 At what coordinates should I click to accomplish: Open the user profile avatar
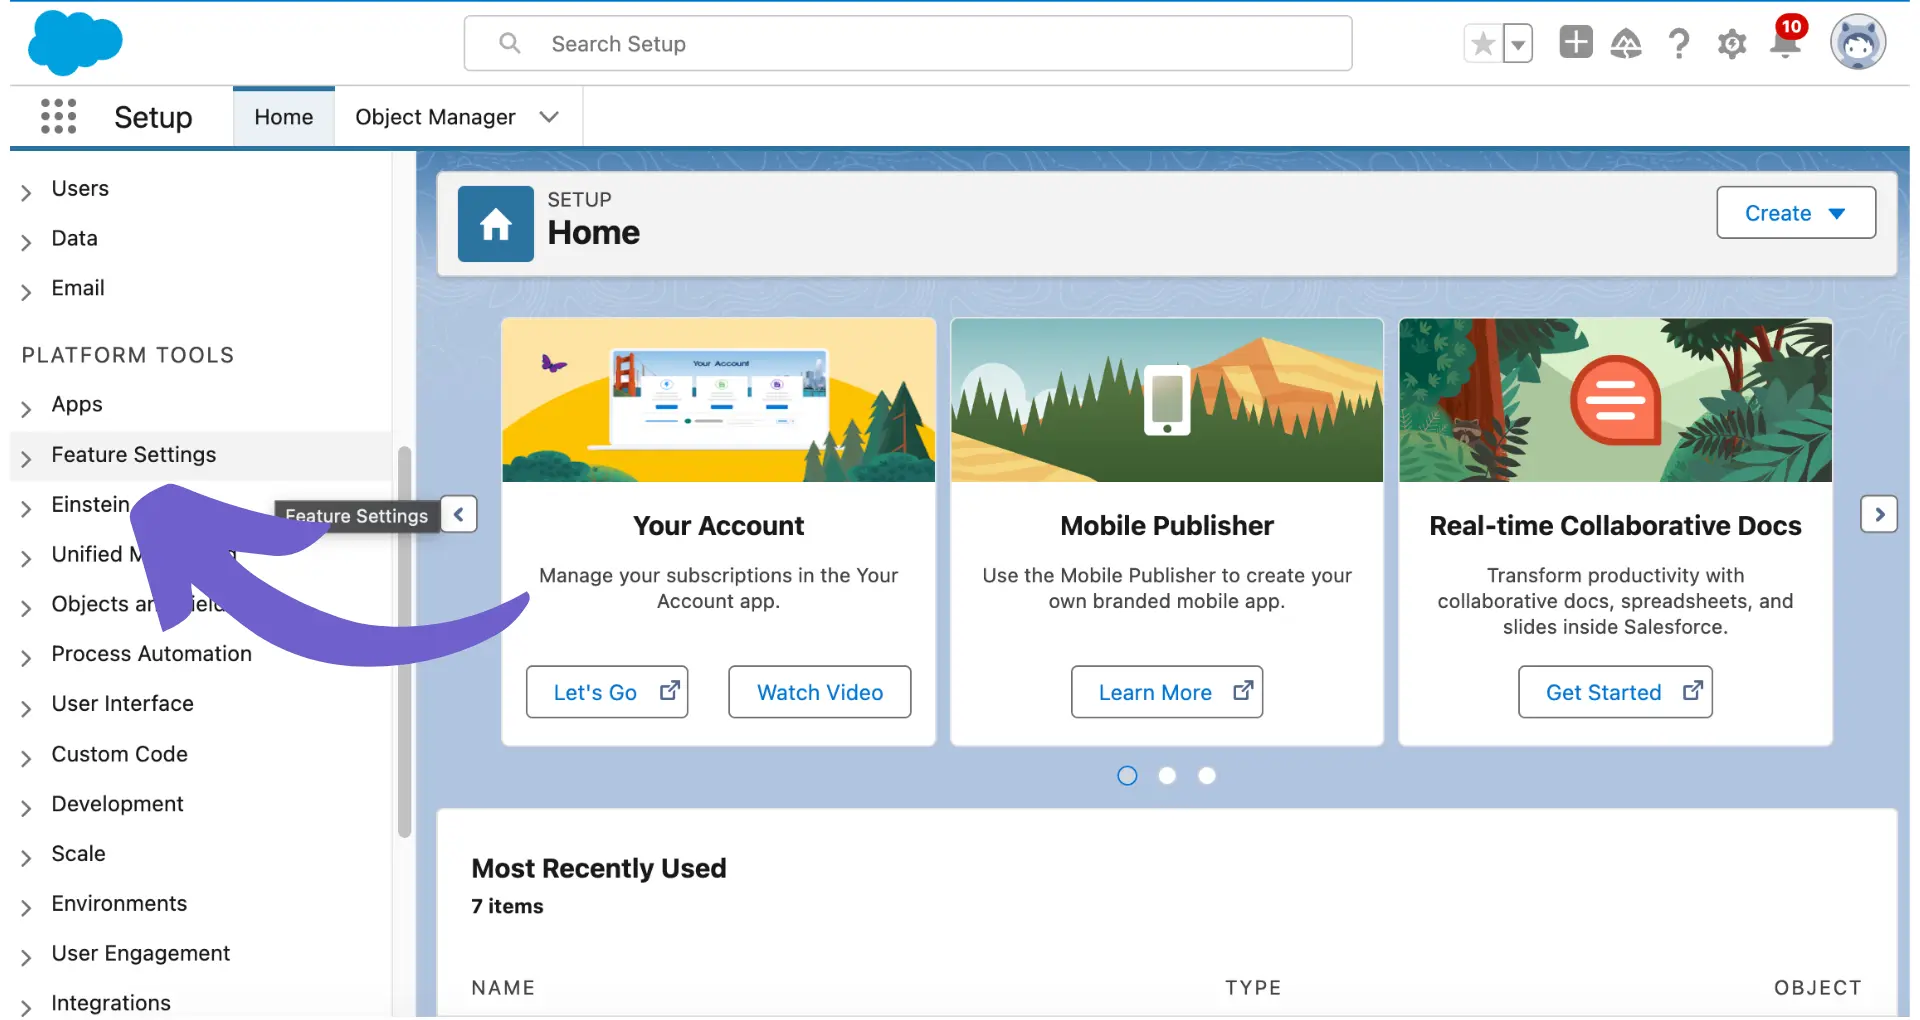point(1858,43)
